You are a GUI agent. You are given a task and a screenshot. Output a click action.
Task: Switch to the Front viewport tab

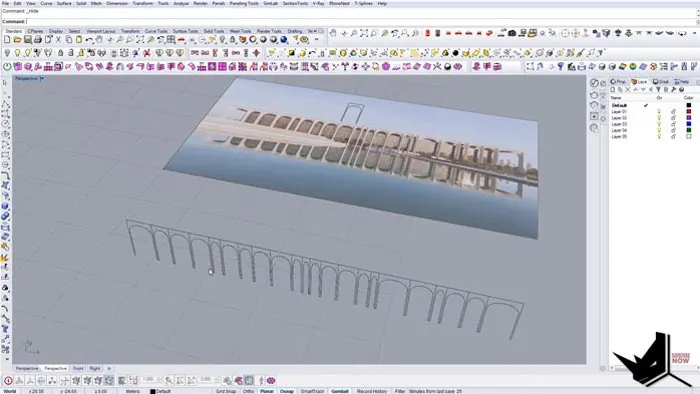click(78, 369)
